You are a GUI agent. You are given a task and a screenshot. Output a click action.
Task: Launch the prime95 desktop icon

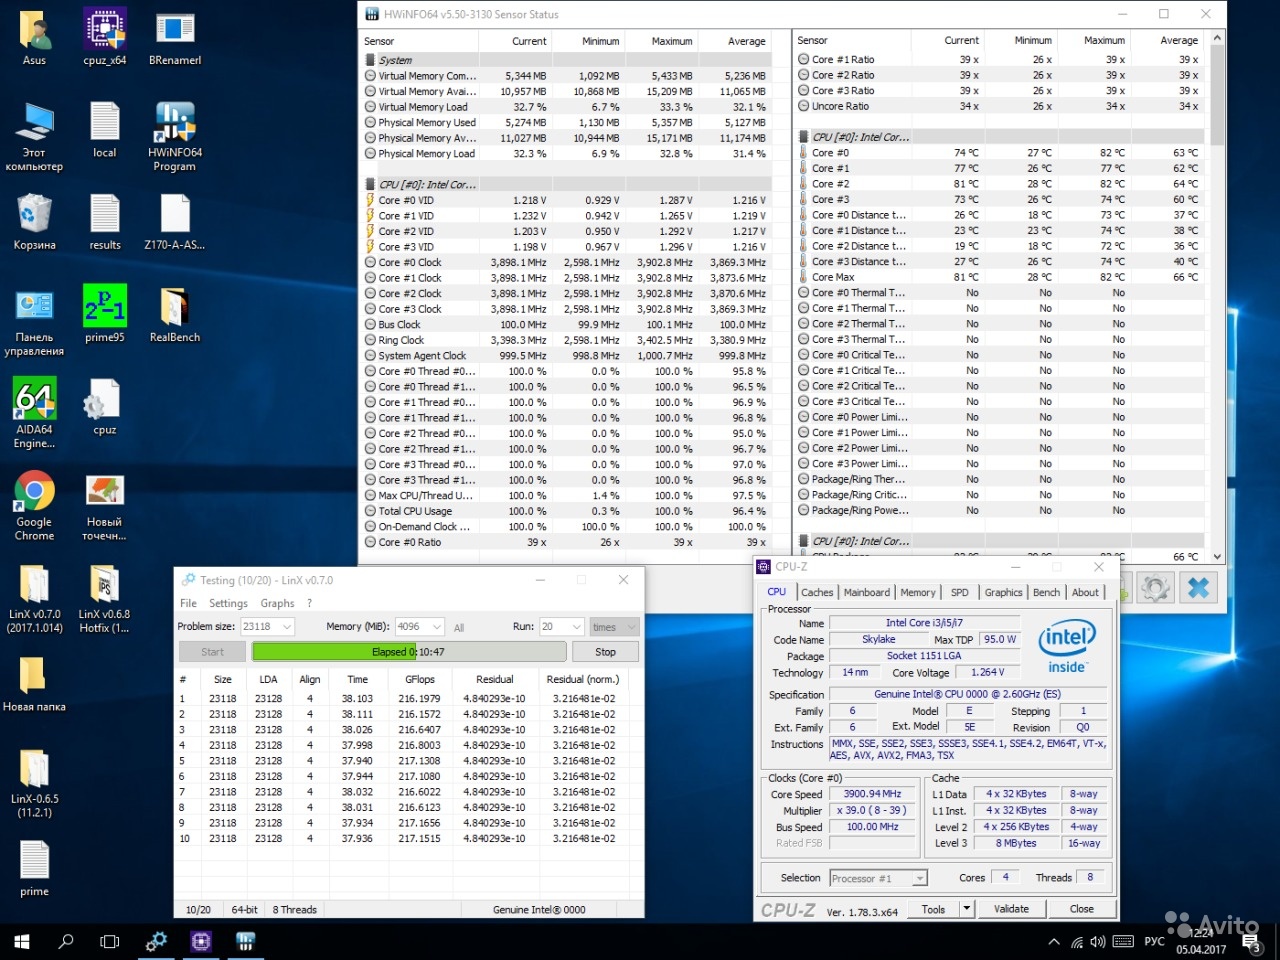(x=104, y=315)
